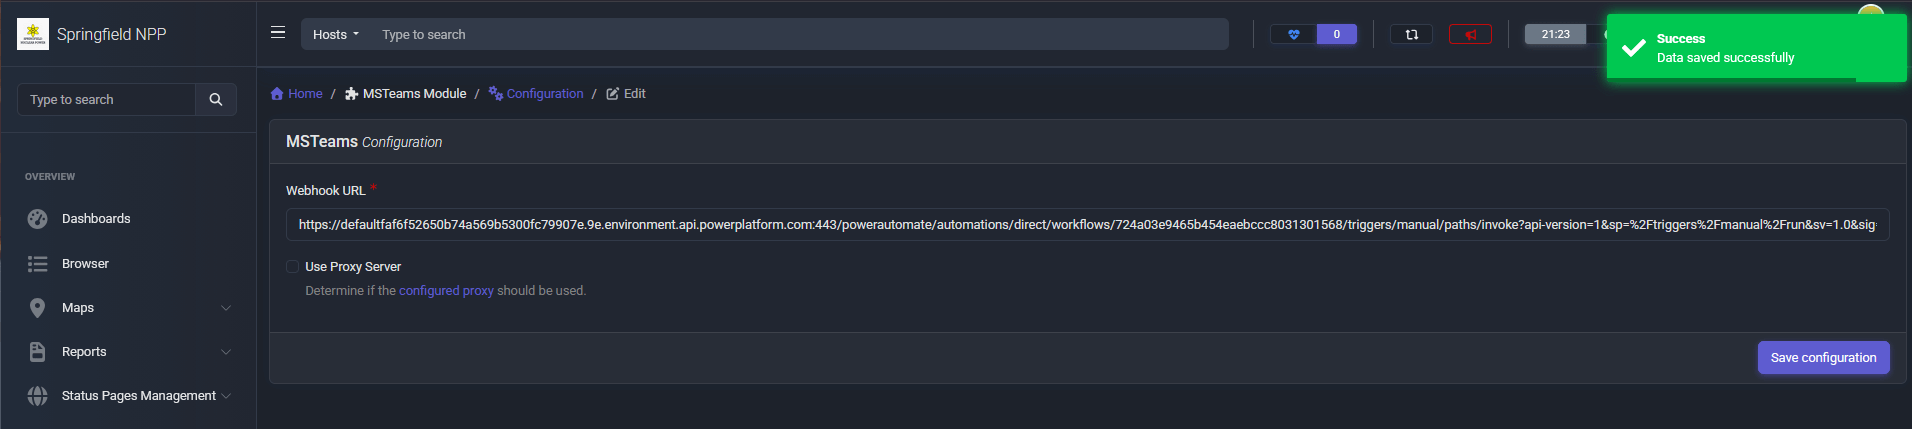
Task: Go to the Home breadcrumb link
Action: click(305, 94)
